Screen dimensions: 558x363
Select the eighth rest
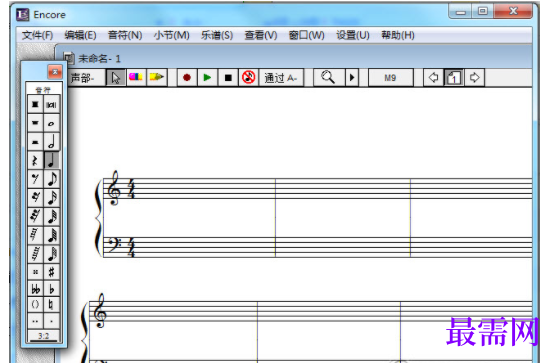35,179
